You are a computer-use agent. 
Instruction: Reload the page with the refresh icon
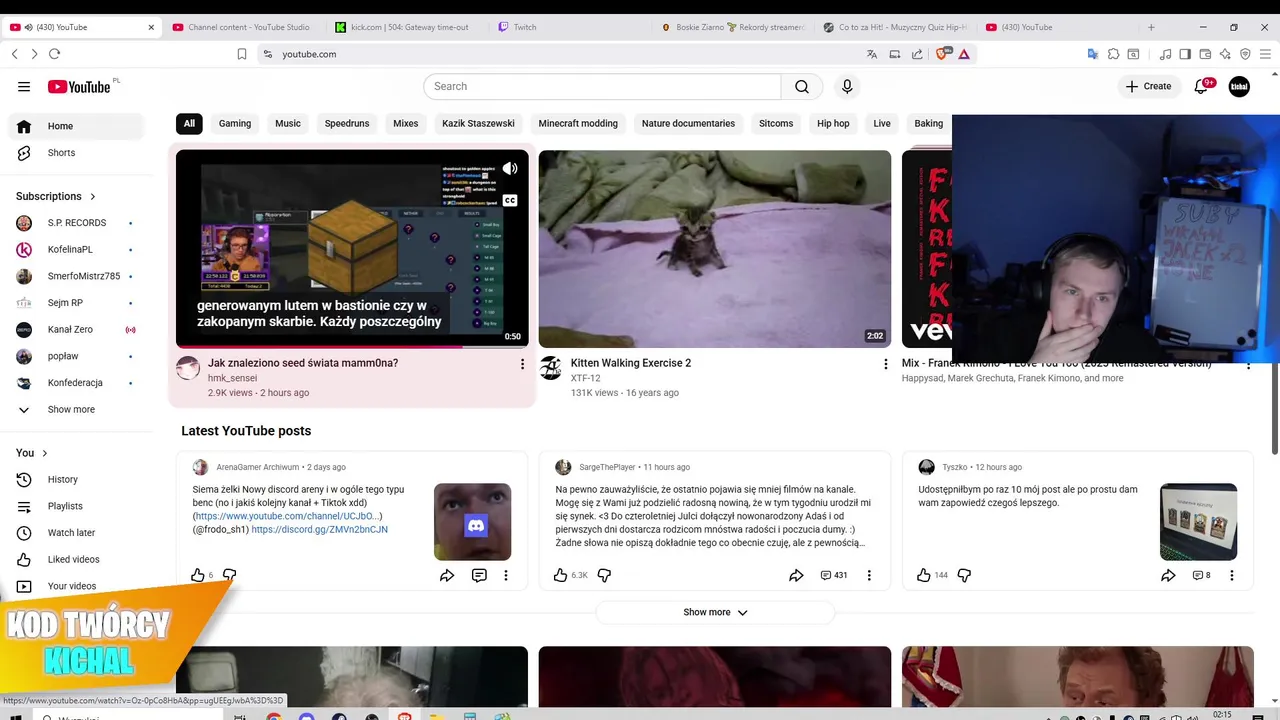pyautogui.click(x=54, y=54)
